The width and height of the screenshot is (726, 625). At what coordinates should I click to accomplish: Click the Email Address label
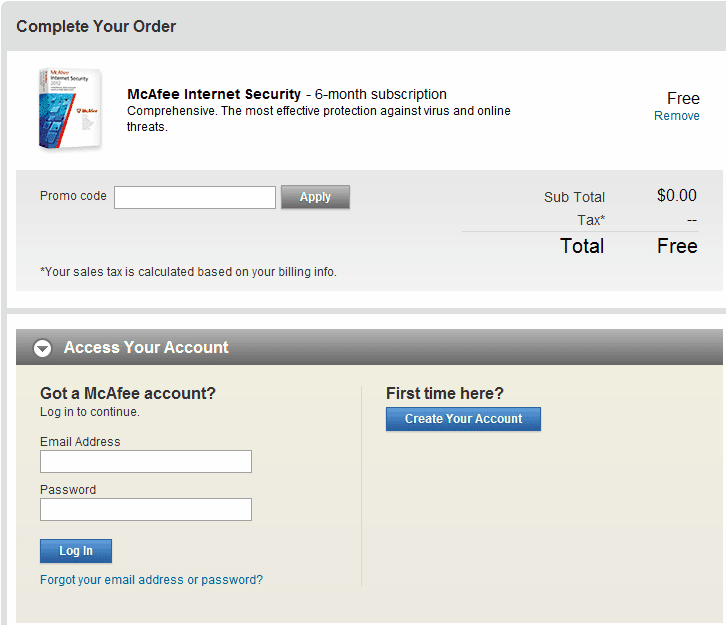coord(80,442)
